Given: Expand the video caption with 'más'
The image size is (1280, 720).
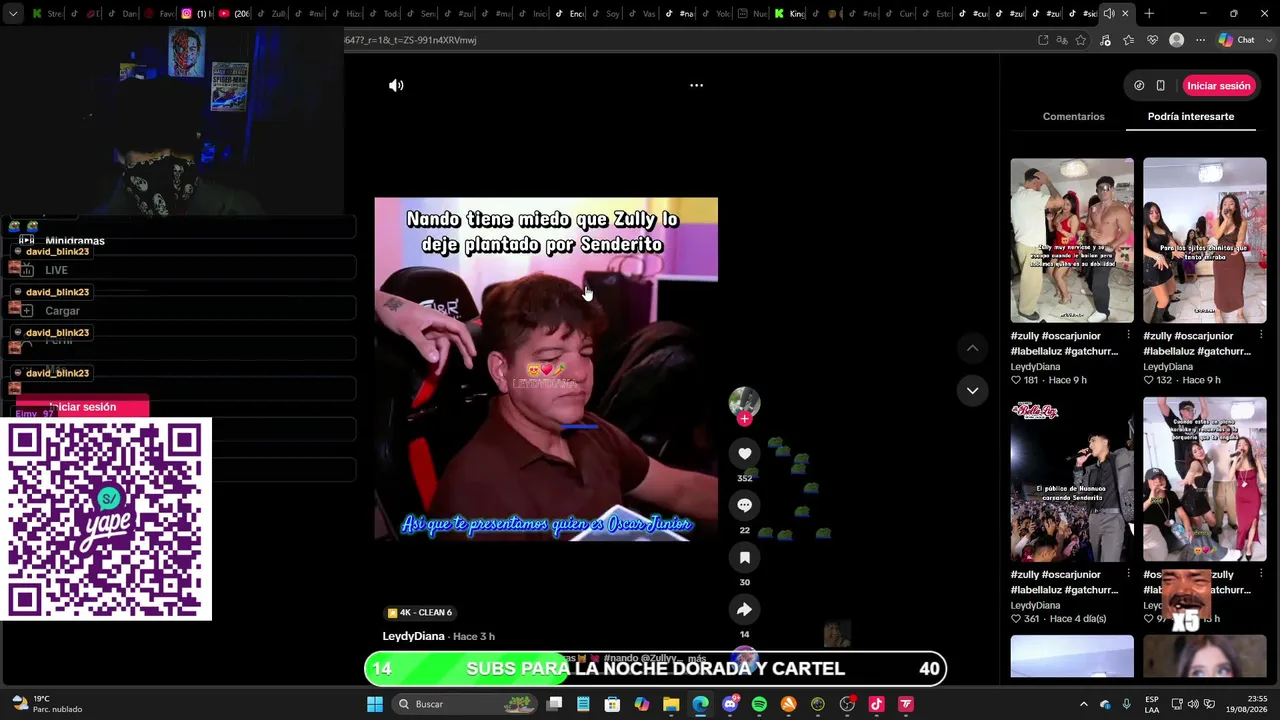Looking at the screenshot, I should pyautogui.click(x=697, y=659).
